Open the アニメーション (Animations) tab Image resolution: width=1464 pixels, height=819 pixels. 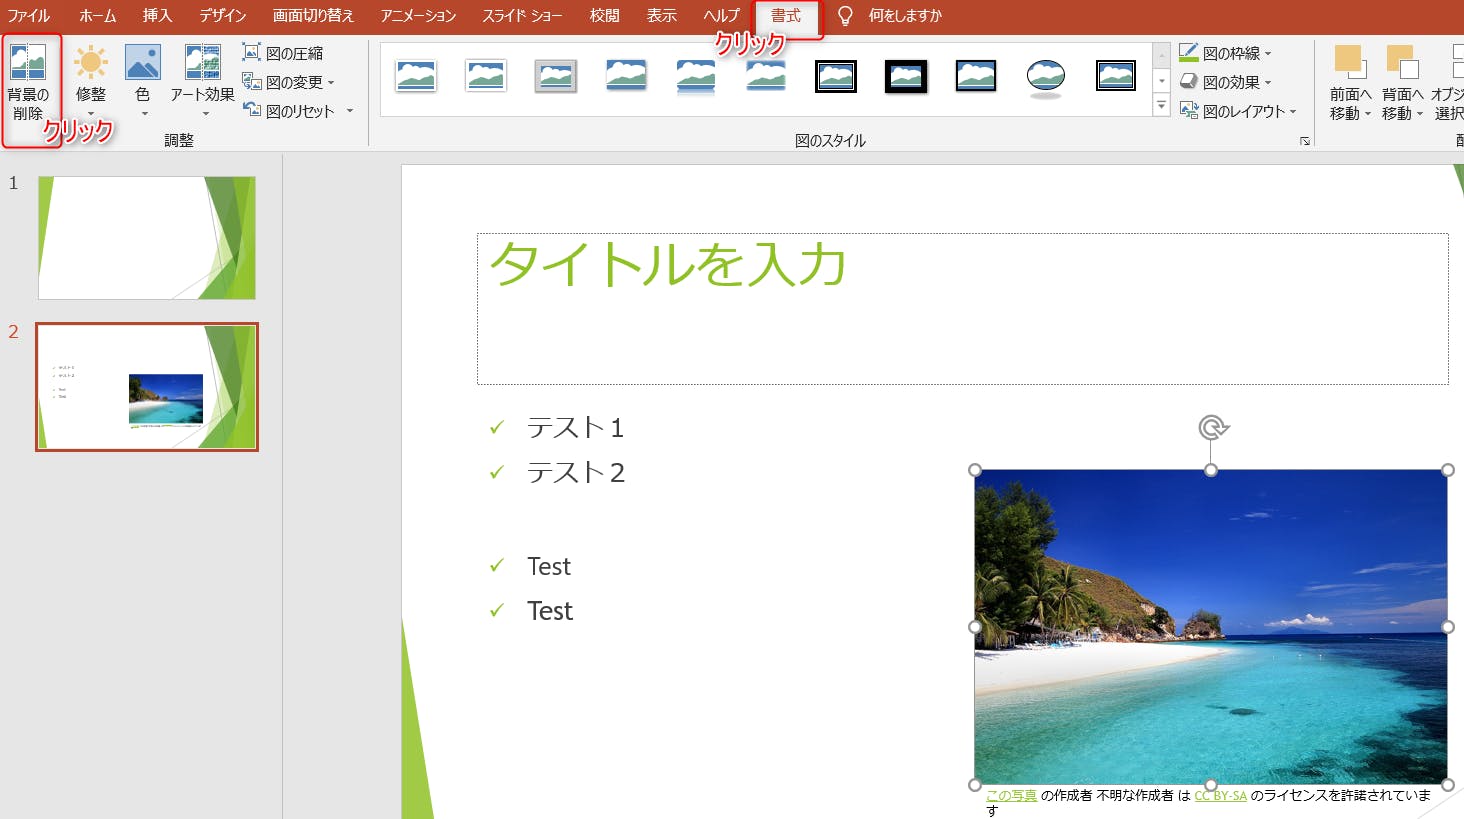coord(418,16)
